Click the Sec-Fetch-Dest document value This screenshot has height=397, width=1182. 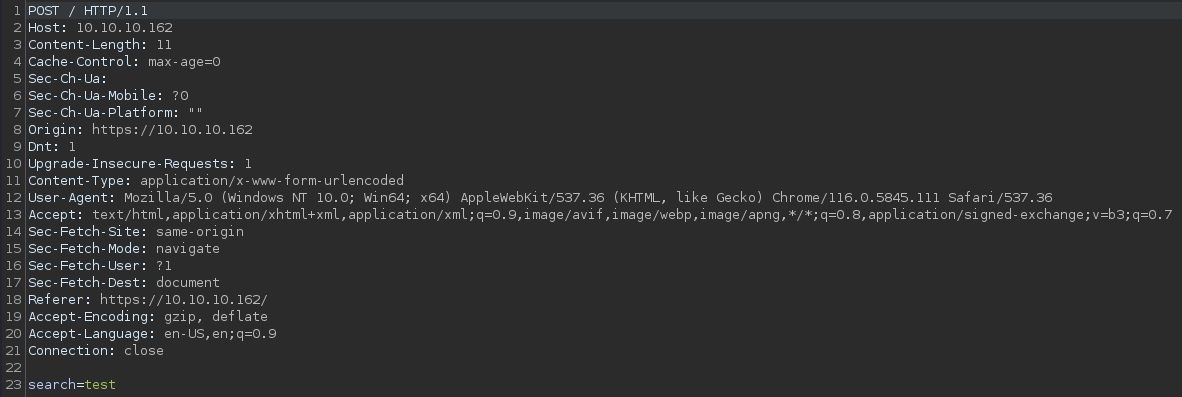[x=188, y=282]
